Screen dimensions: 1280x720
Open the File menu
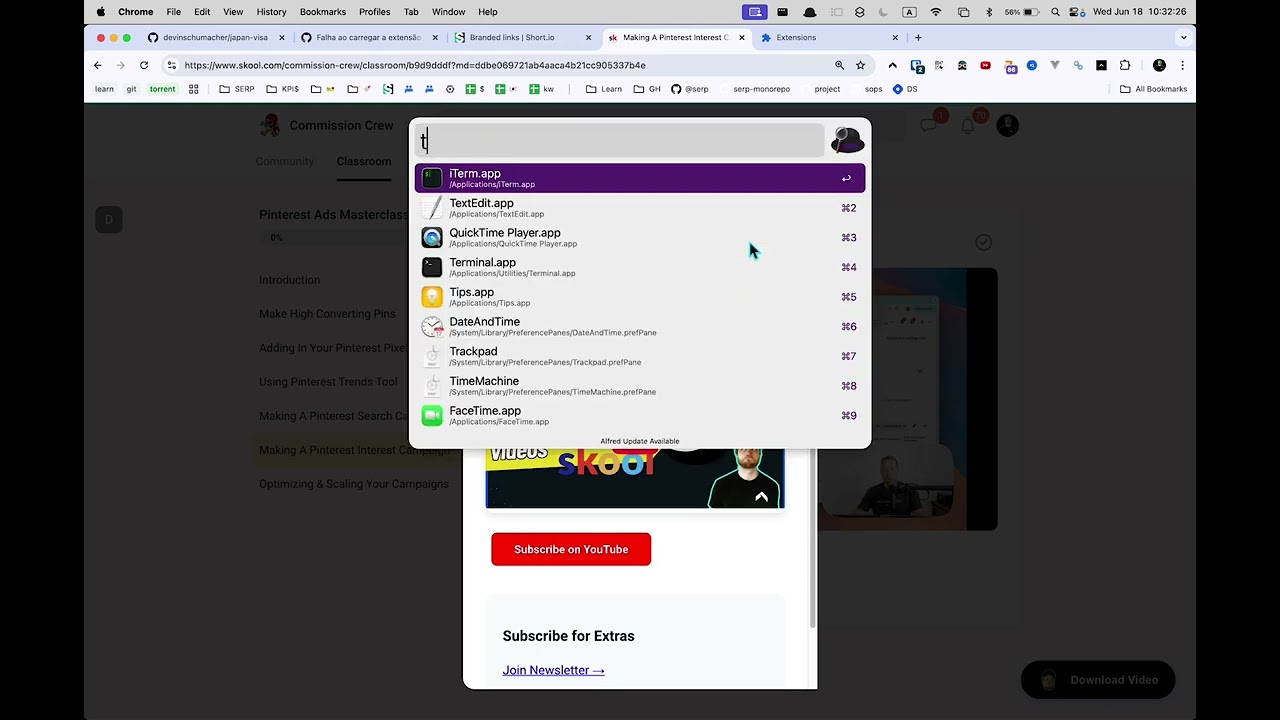point(174,12)
